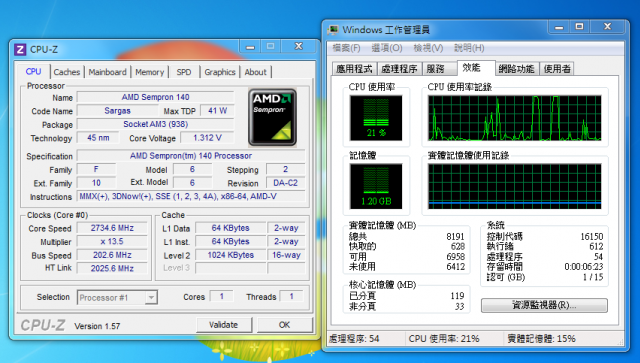The width and height of the screenshot is (640, 363).
Task: Click the cached memory value 628
Action: coord(458,246)
